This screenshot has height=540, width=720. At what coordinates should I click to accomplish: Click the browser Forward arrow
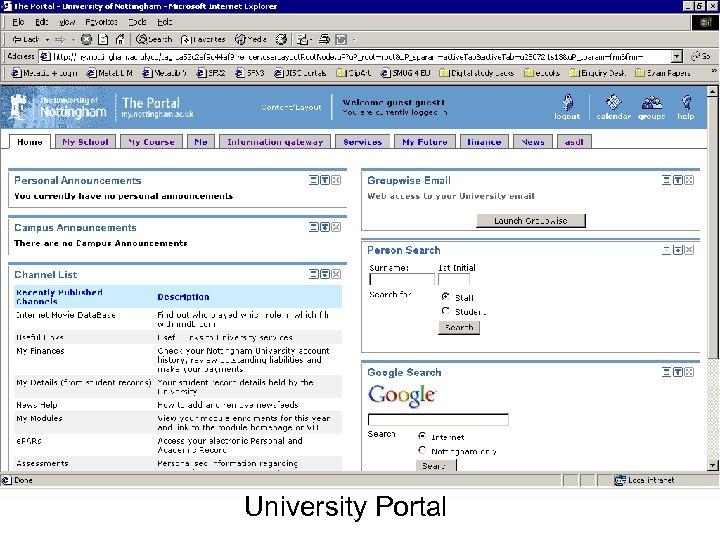[x=60, y=39]
